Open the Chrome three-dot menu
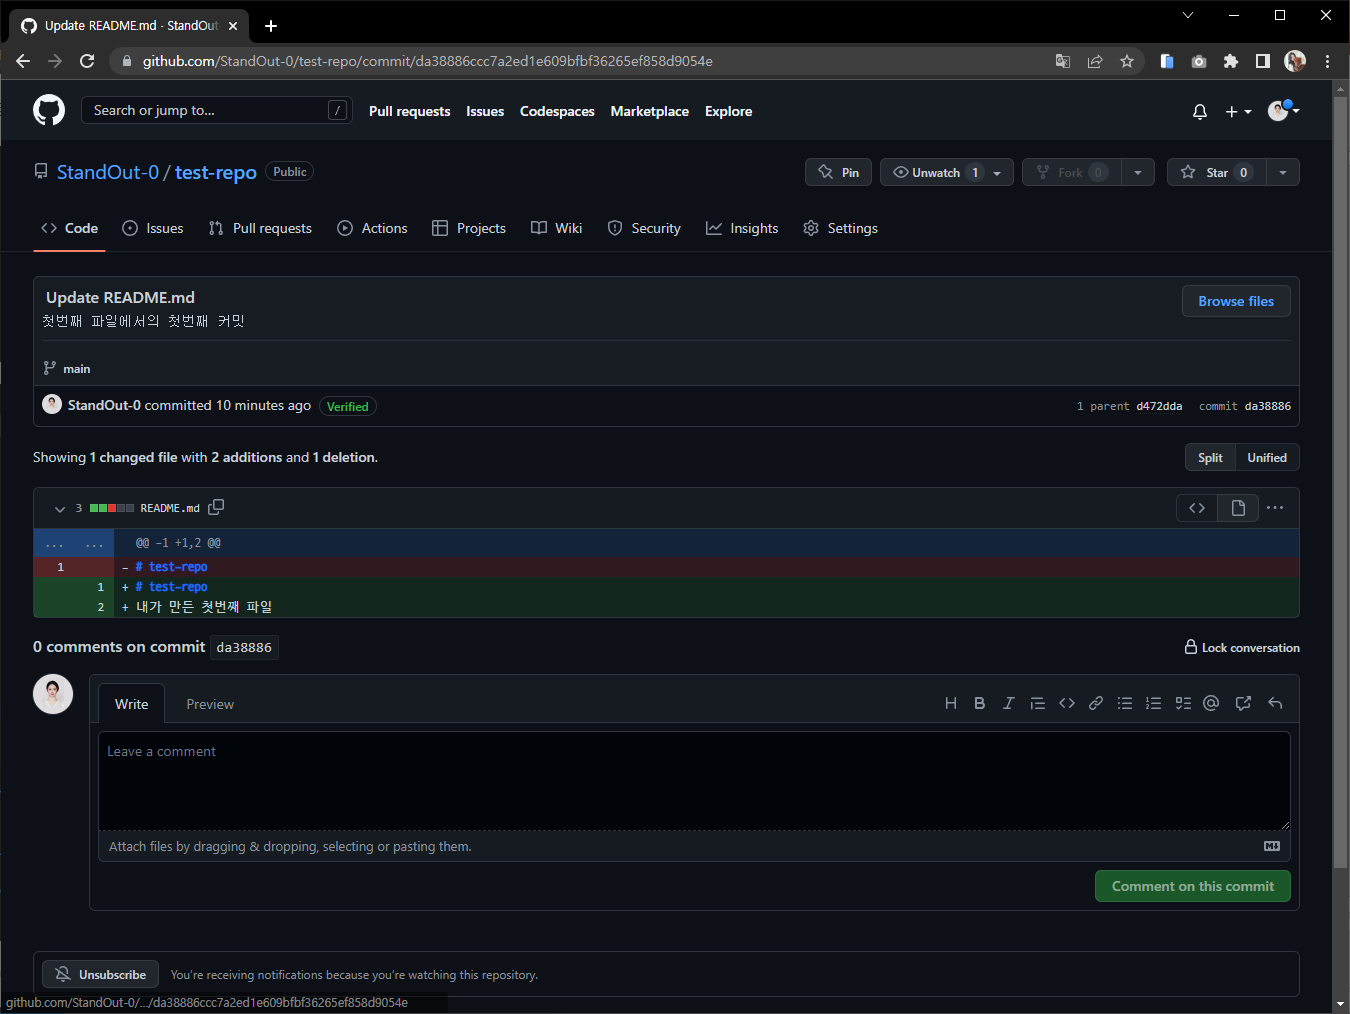This screenshot has width=1350, height=1014. pos(1327,61)
